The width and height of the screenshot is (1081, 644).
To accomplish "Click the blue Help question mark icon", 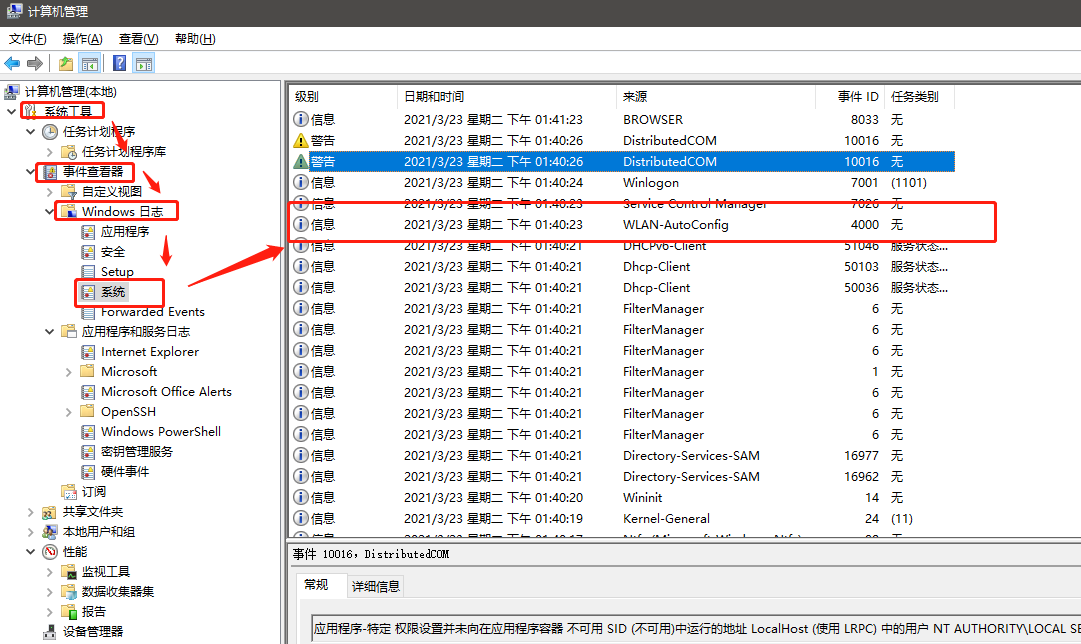I will coord(119,64).
